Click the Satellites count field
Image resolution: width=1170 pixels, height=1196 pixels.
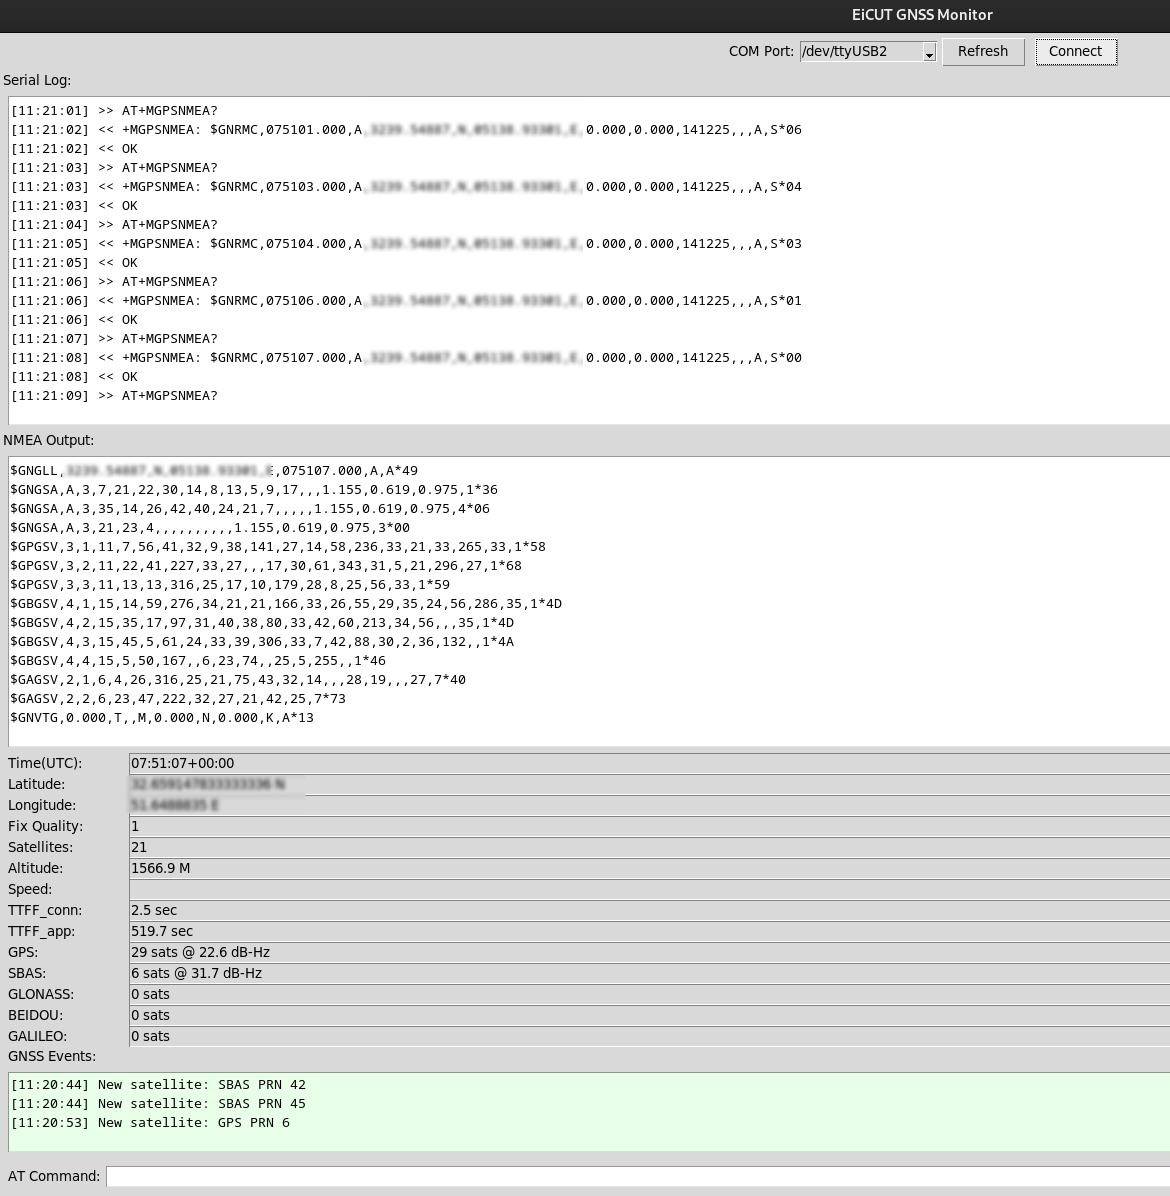(400, 847)
